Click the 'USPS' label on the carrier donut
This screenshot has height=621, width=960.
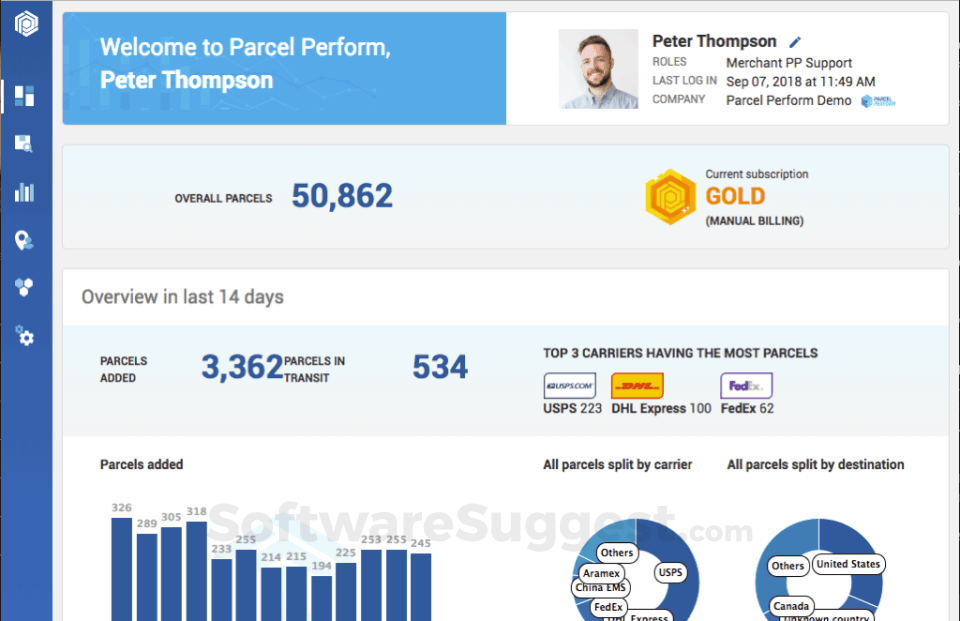[x=670, y=573]
